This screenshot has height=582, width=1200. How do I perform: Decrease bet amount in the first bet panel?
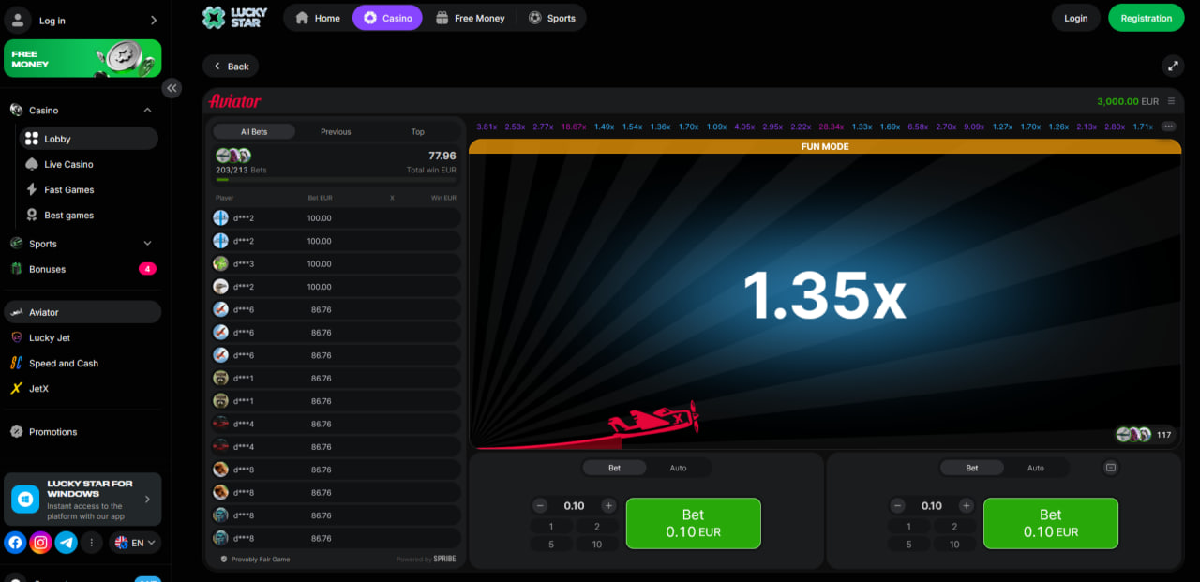coord(540,506)
